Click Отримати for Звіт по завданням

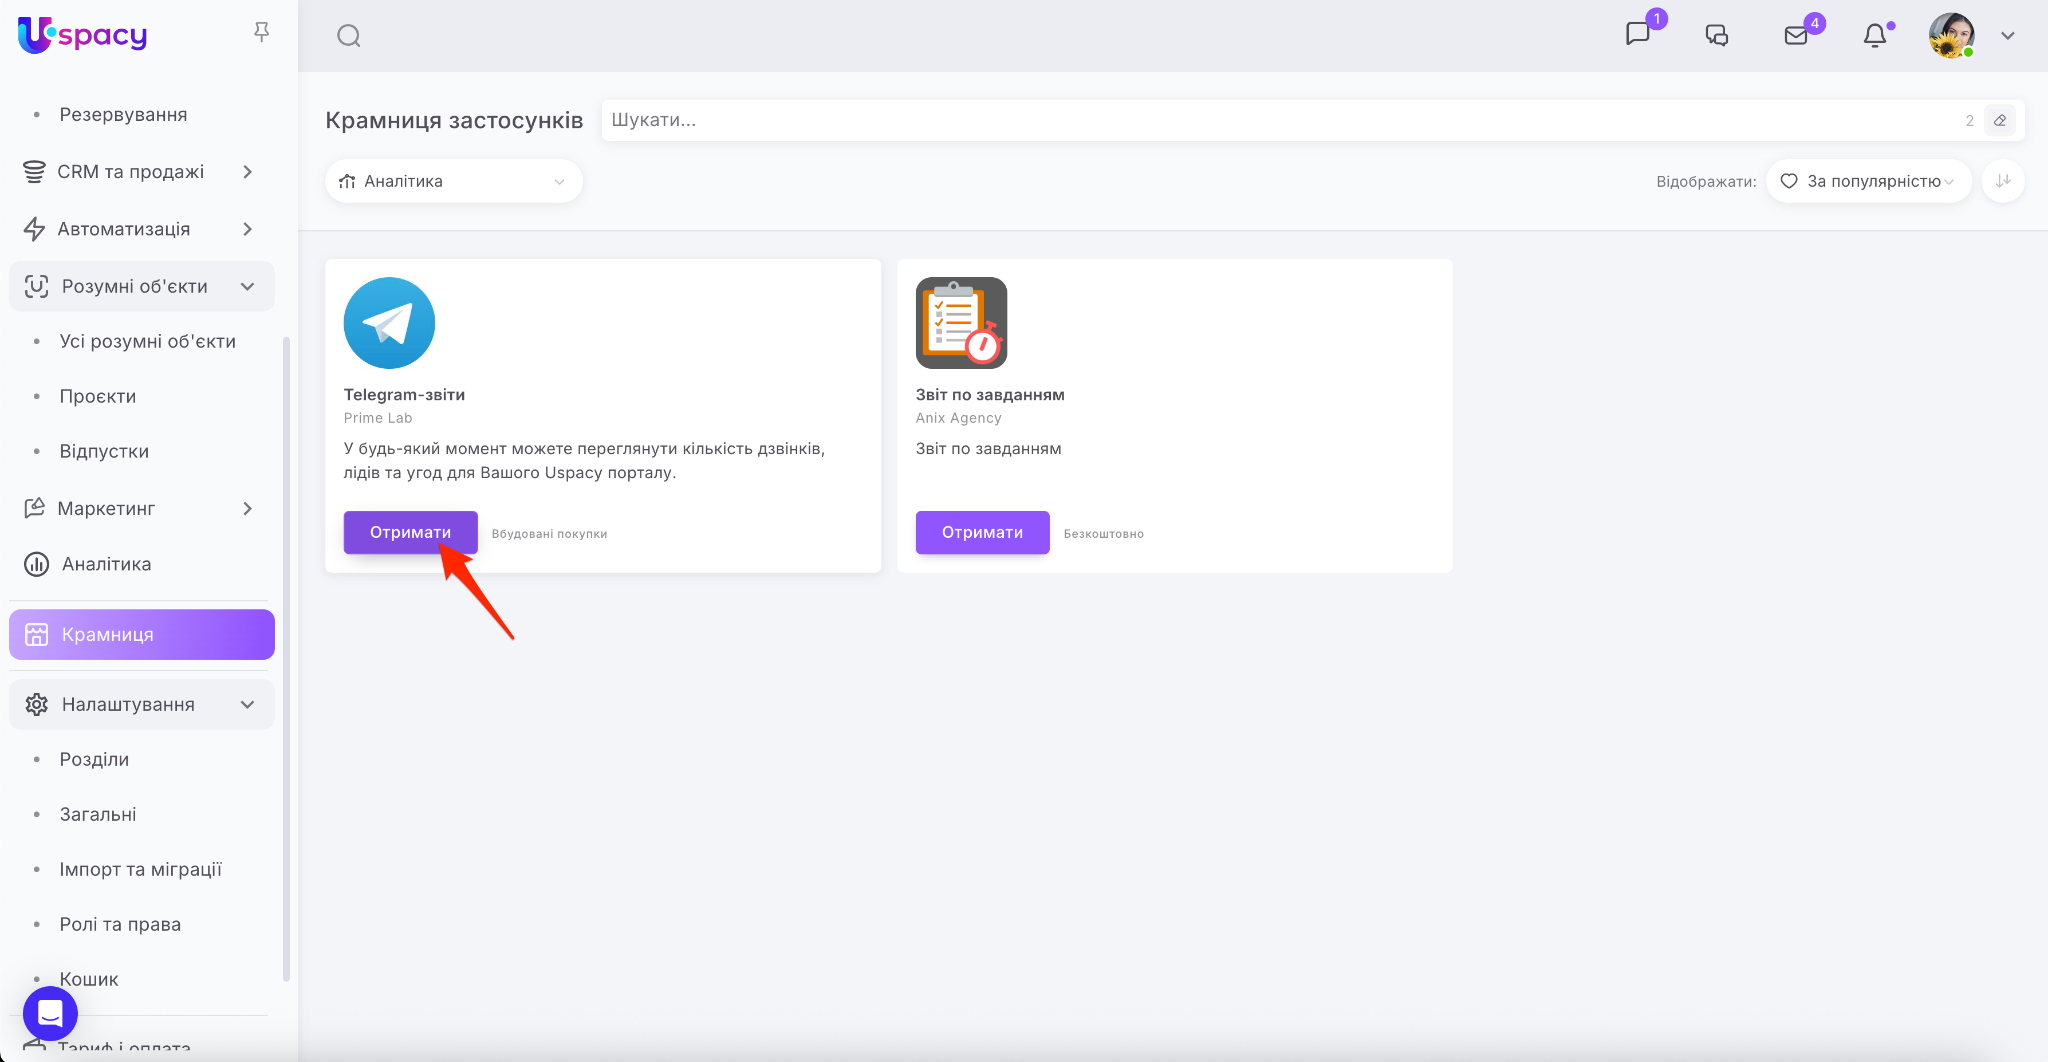tap(982, 532)
